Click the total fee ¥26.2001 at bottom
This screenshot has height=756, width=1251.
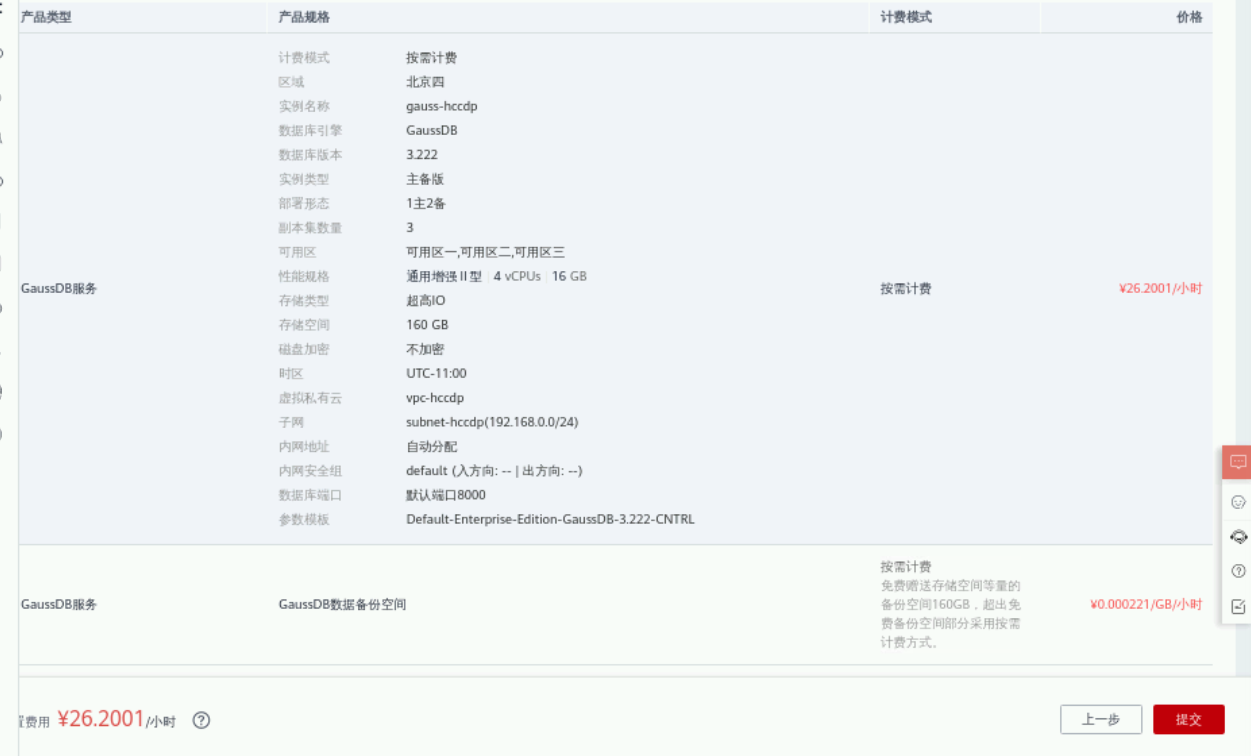tap(101, 718)
